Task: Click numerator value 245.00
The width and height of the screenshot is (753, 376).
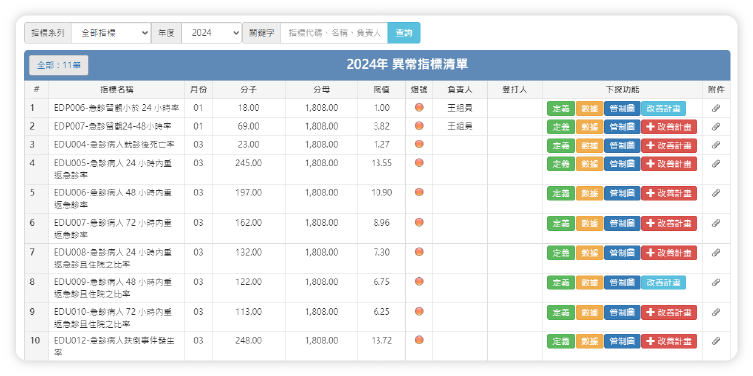Action: 249,163
